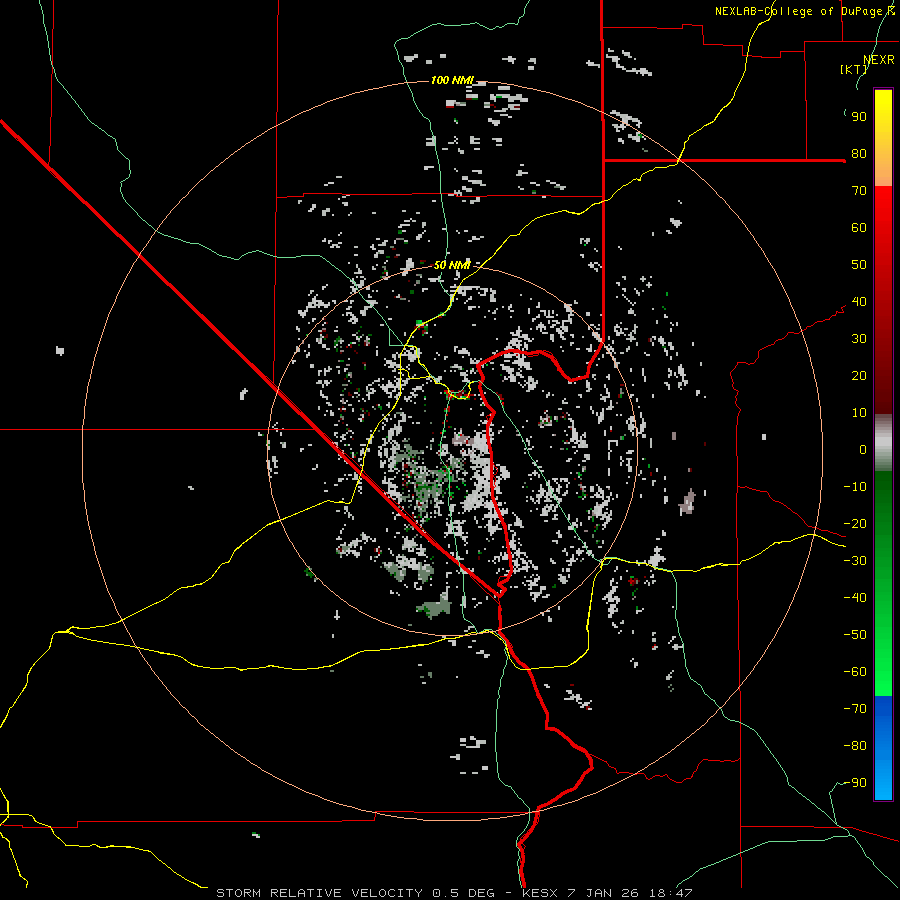
Task: Click the yellow top segment of colorbar
Action: click(x=883, y=138)
